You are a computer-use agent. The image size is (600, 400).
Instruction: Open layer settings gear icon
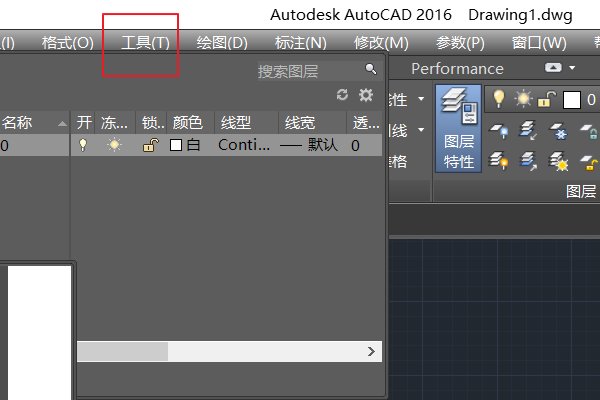tap(366, 94)
